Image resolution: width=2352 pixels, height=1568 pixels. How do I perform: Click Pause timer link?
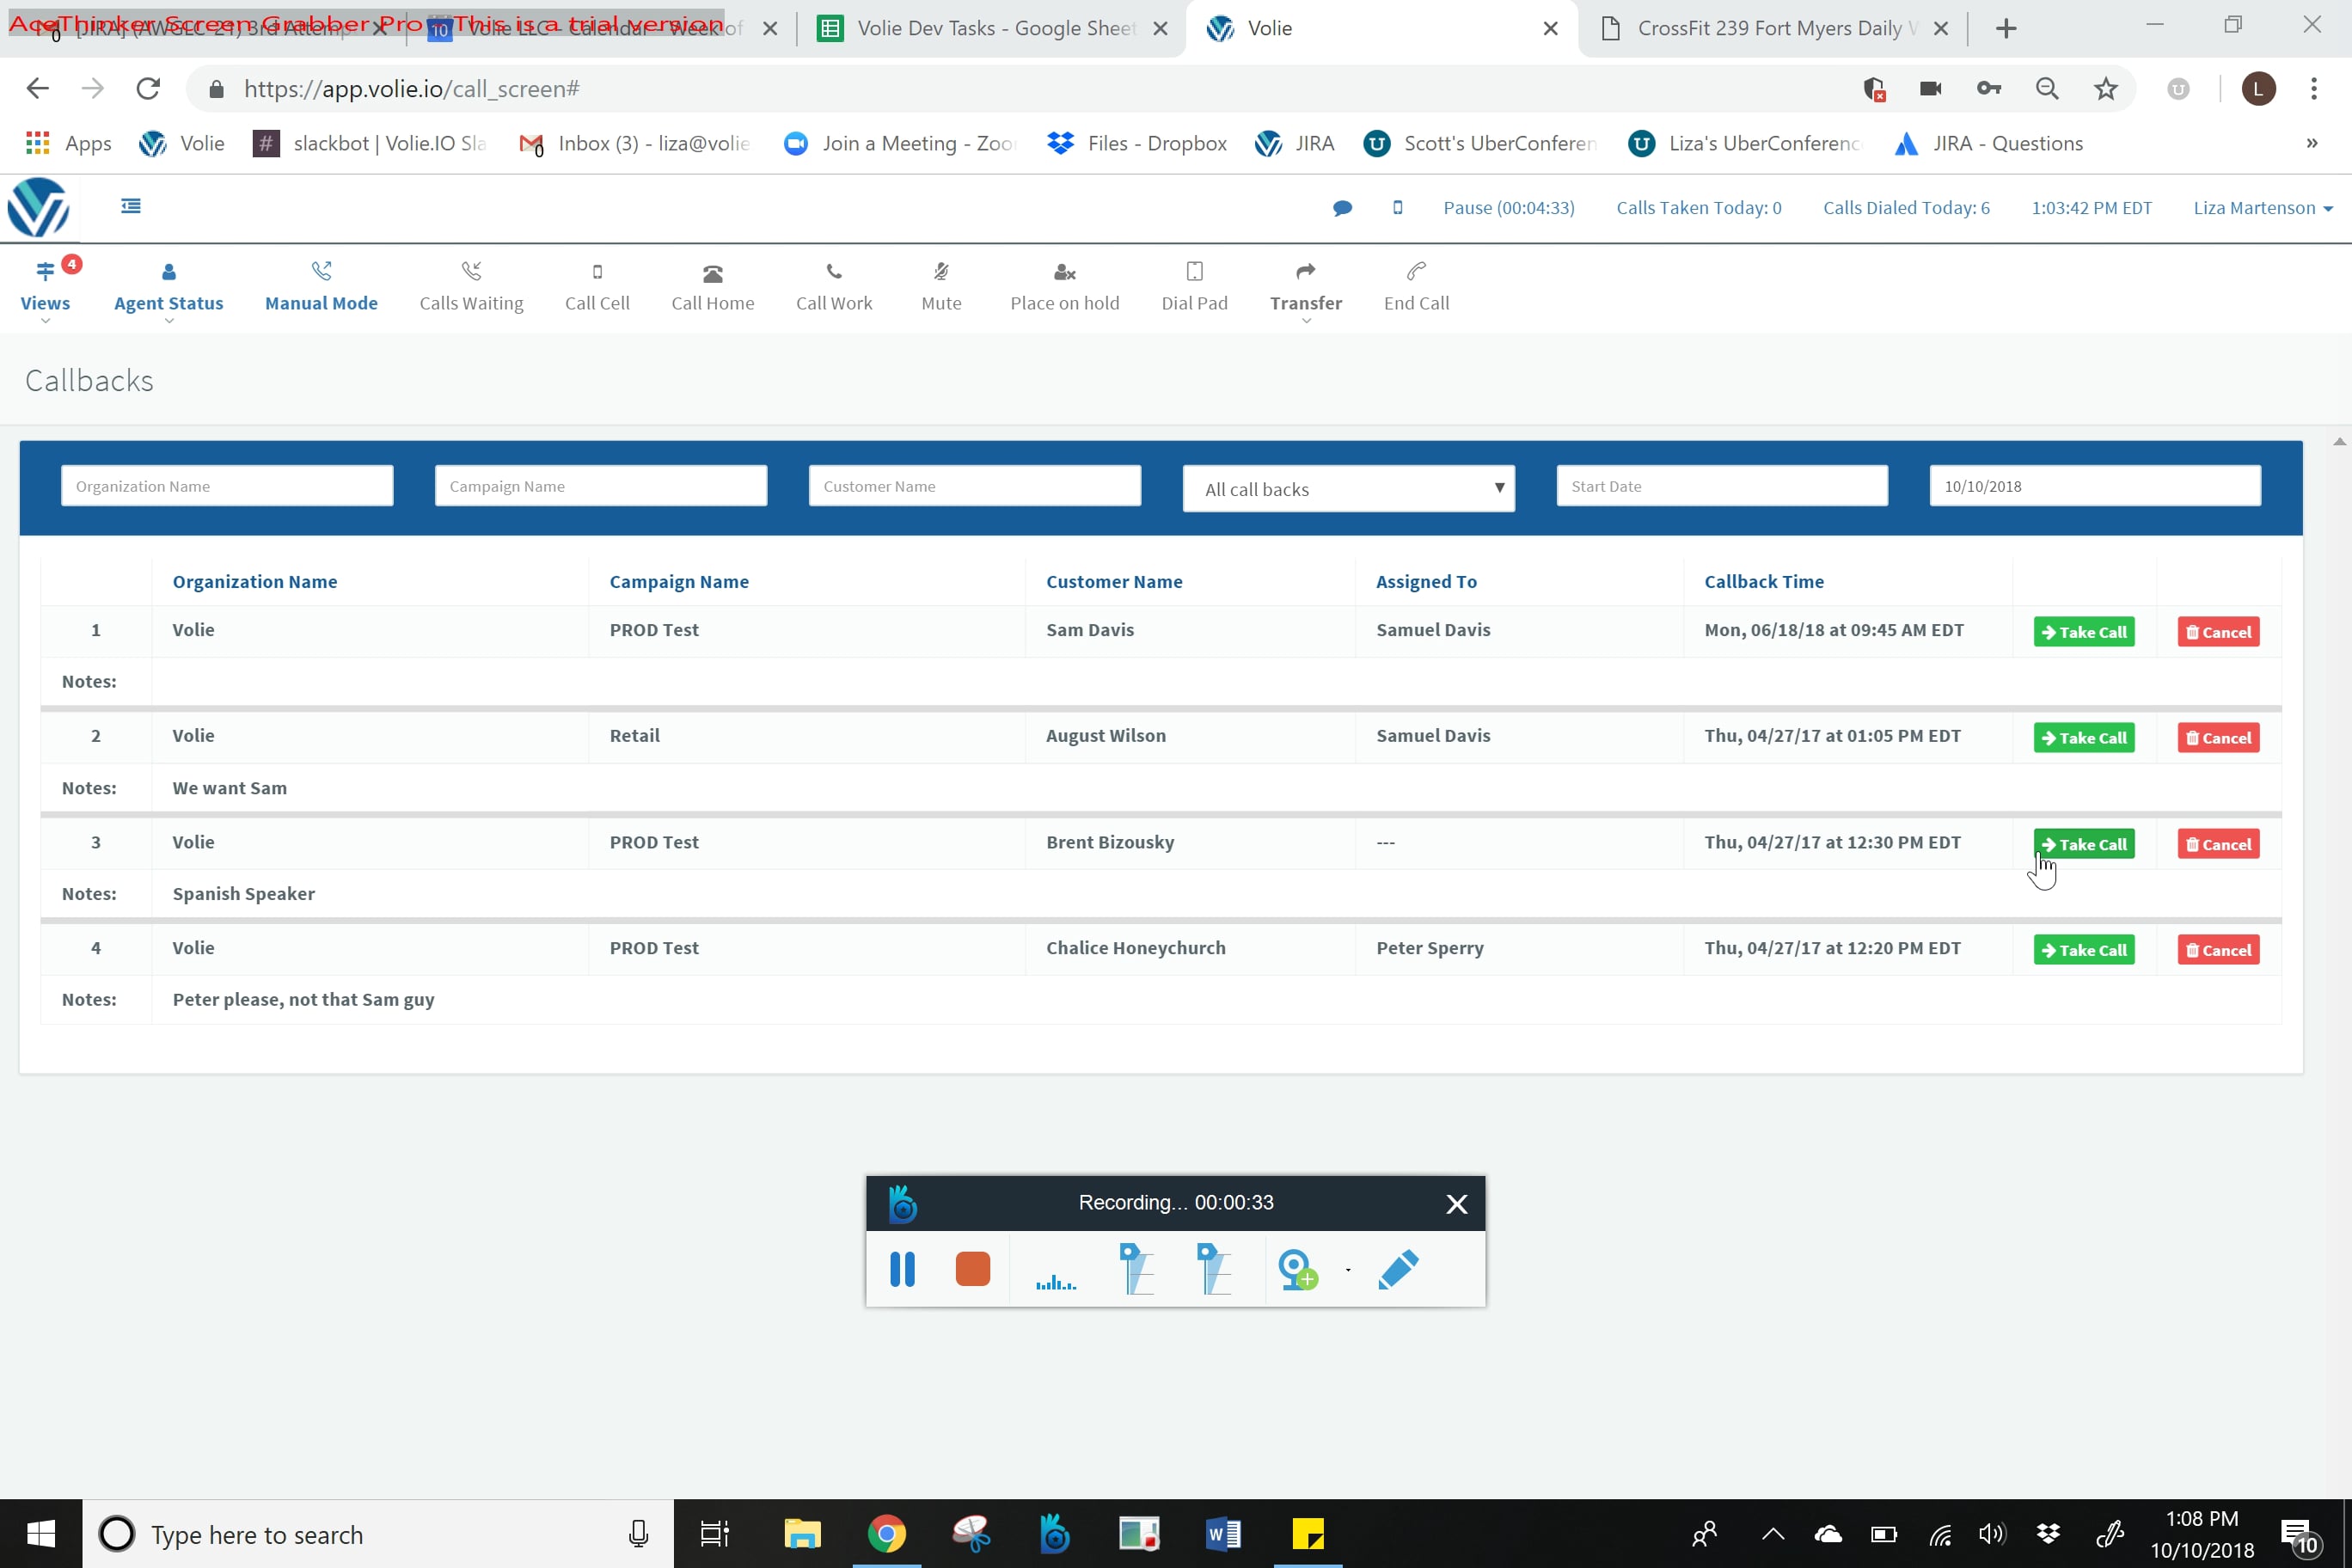1508,208
